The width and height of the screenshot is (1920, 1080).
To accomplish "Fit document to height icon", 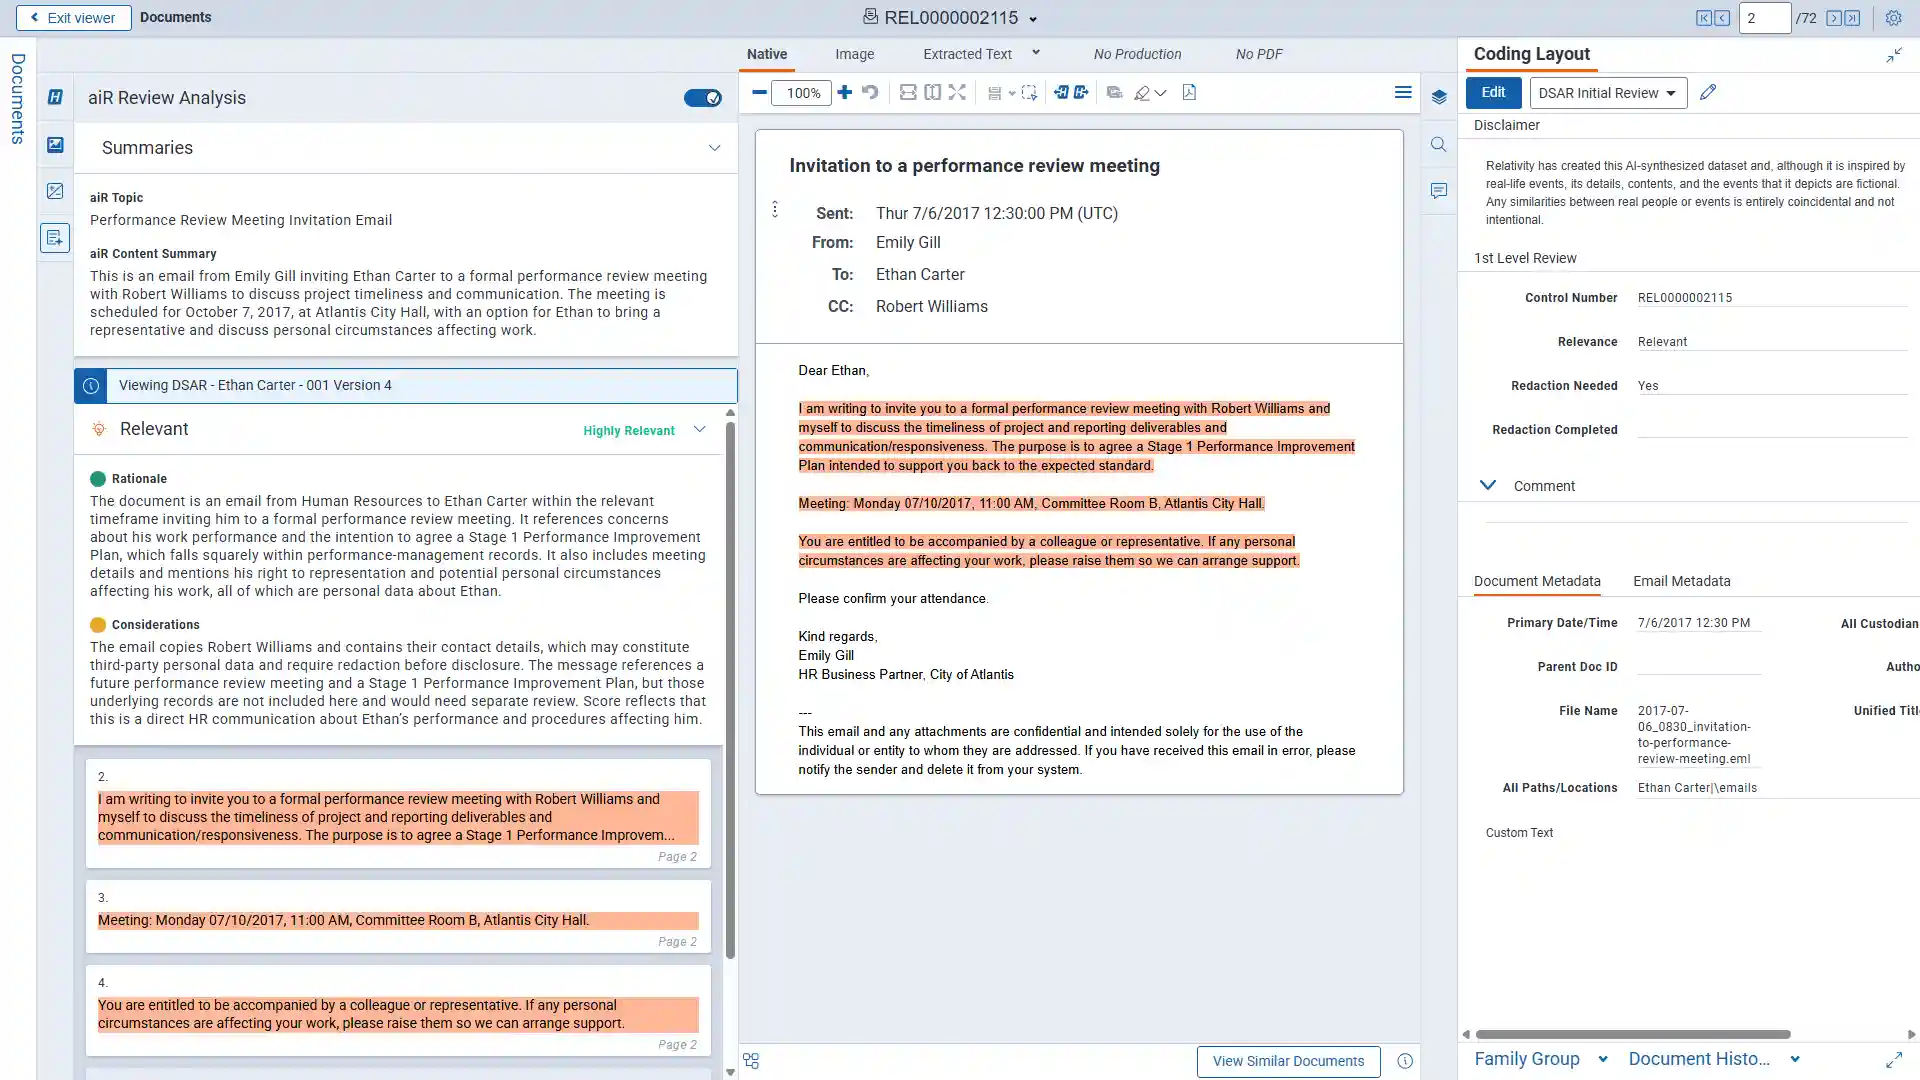I will pos(933,93).
